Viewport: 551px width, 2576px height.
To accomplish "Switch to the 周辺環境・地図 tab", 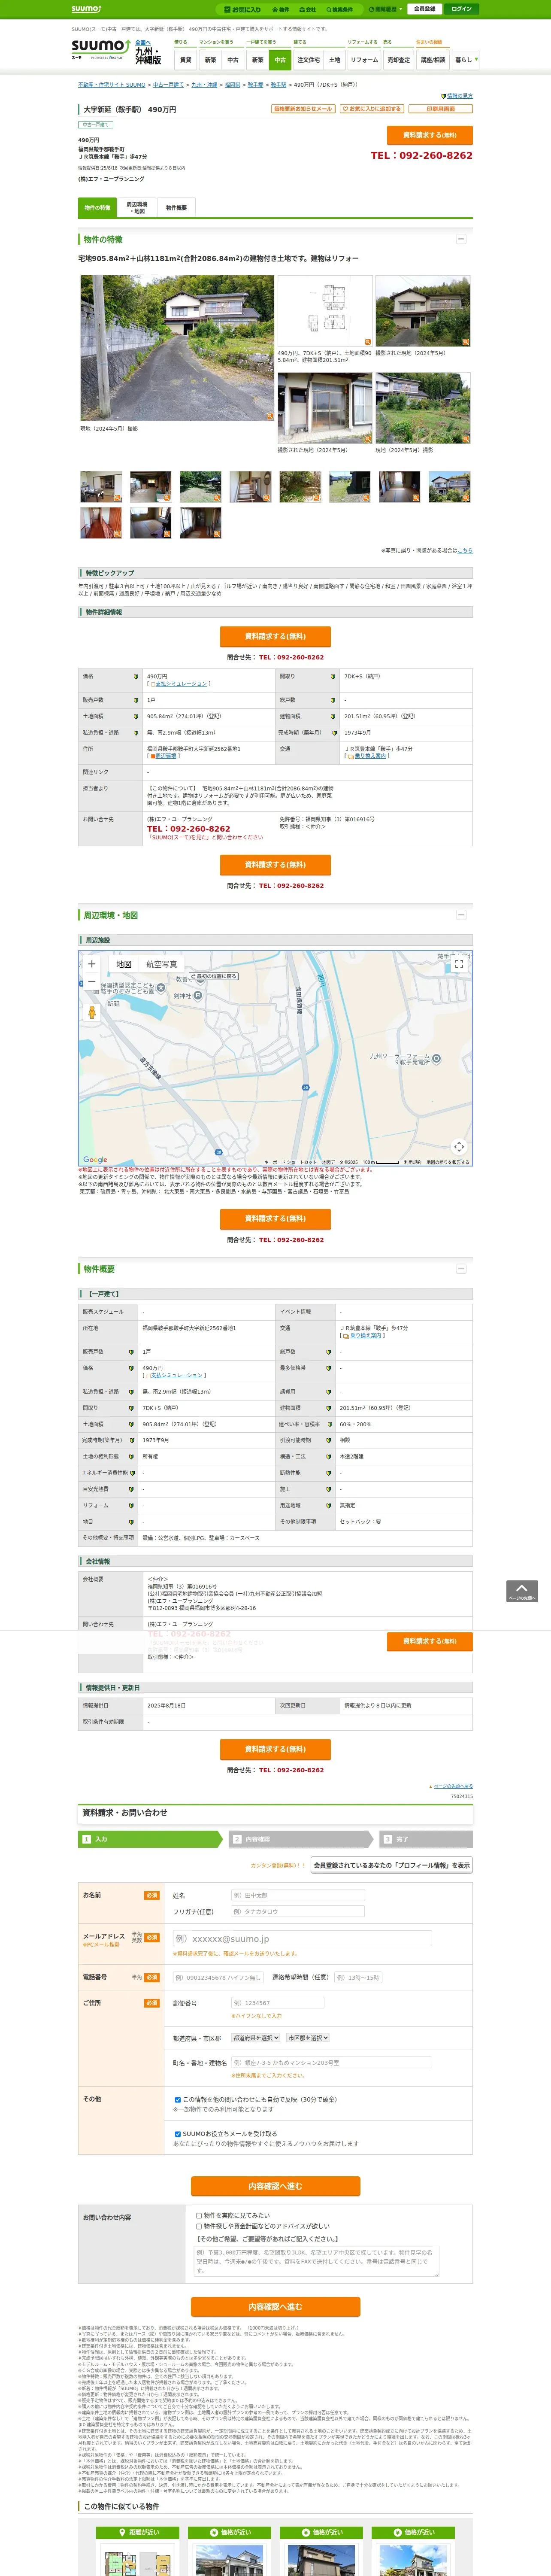I will point(137,208).
